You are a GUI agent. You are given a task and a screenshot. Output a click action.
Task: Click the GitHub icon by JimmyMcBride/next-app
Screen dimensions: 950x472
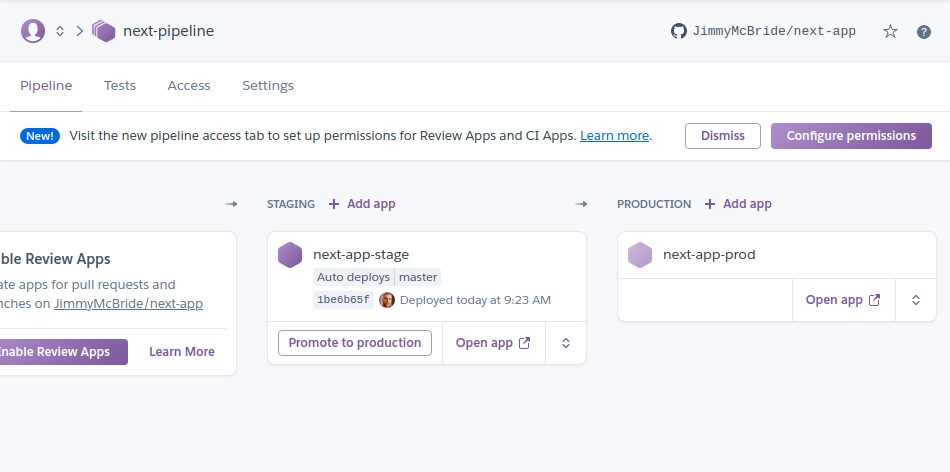click(x=679, y=31)
